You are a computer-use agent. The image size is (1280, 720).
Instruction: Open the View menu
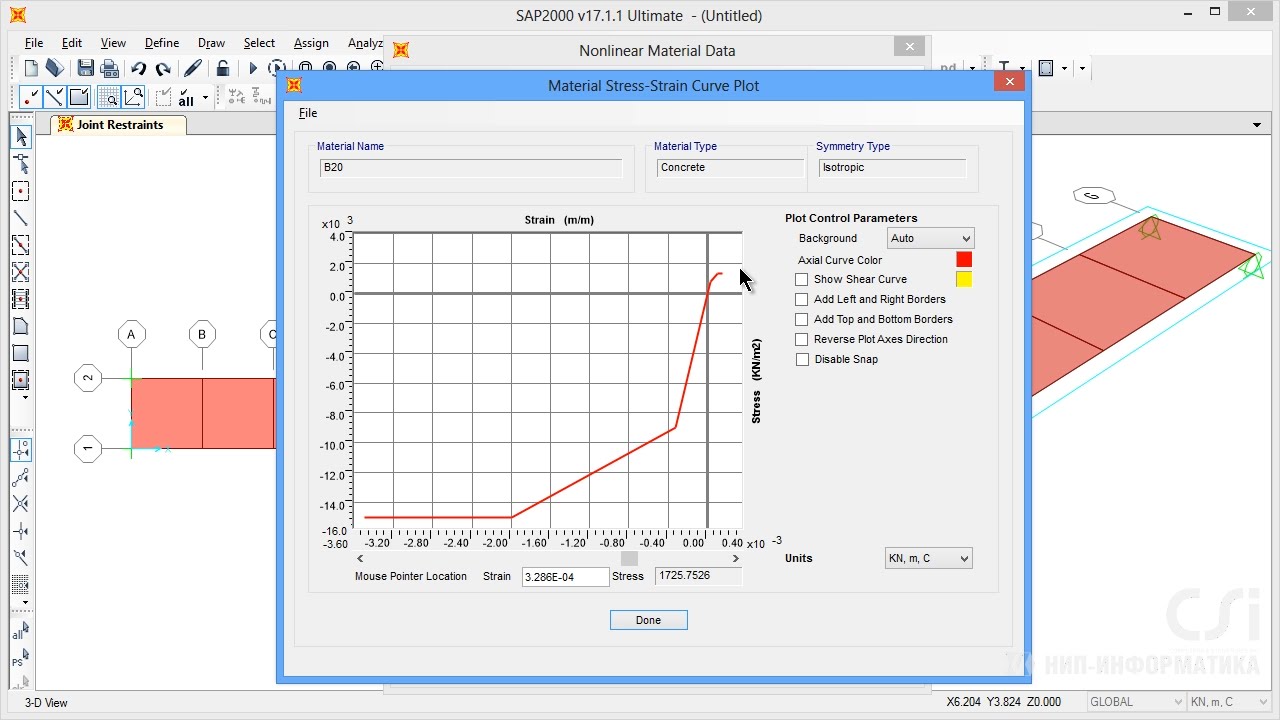pyautogui.click(x=113, y=43)
